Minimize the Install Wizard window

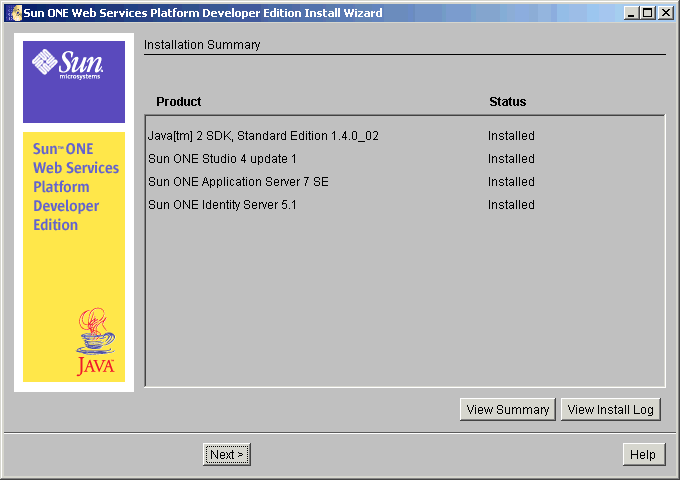(x=631, y=13)
